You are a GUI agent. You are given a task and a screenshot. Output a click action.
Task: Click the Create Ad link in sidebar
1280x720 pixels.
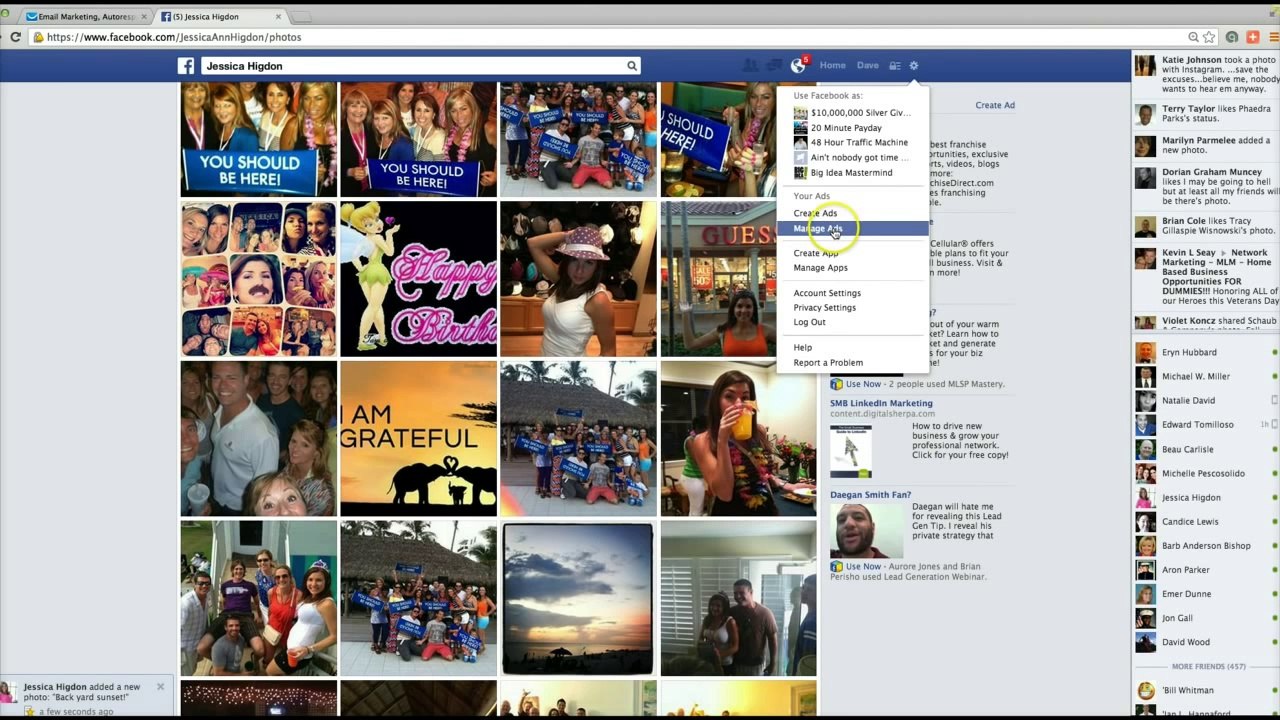point(995,105)
